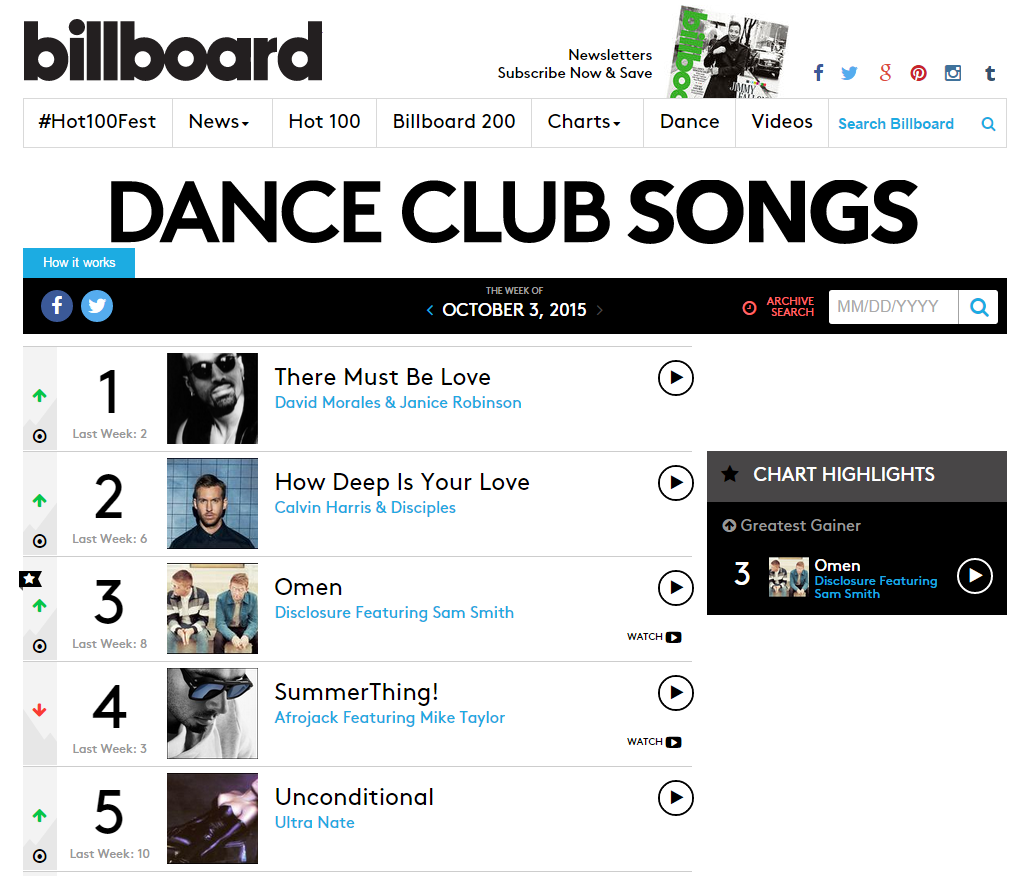Open the Hot 100 nav item

coord(324,122)
